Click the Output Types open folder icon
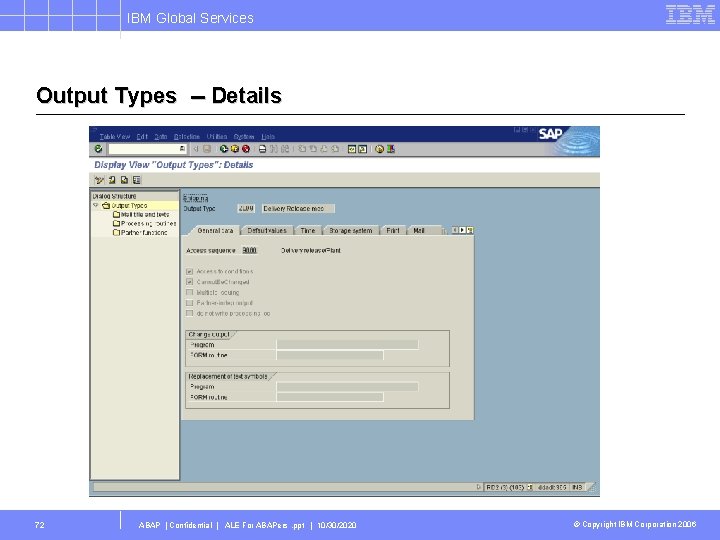The width and height of the screenshot is (720, 540). (x=106, y=205)
